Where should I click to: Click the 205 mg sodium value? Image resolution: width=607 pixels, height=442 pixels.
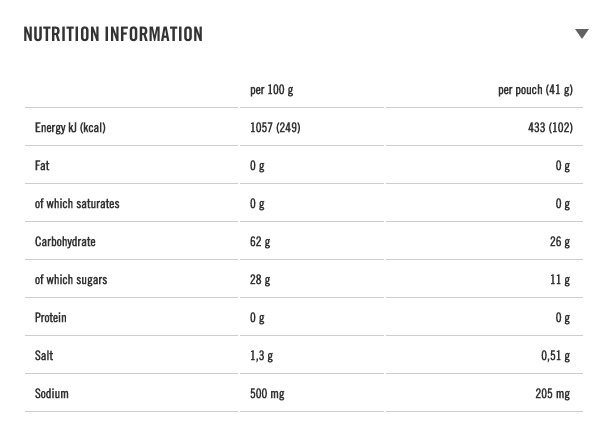[x=552, y=394]
